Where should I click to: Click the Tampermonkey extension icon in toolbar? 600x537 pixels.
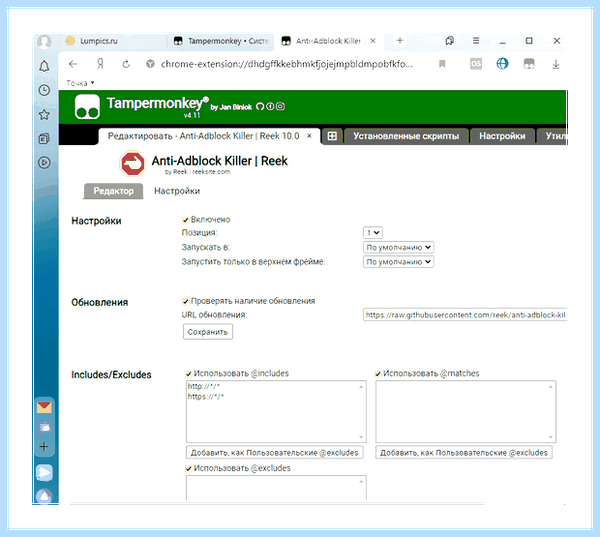(529, 64)
